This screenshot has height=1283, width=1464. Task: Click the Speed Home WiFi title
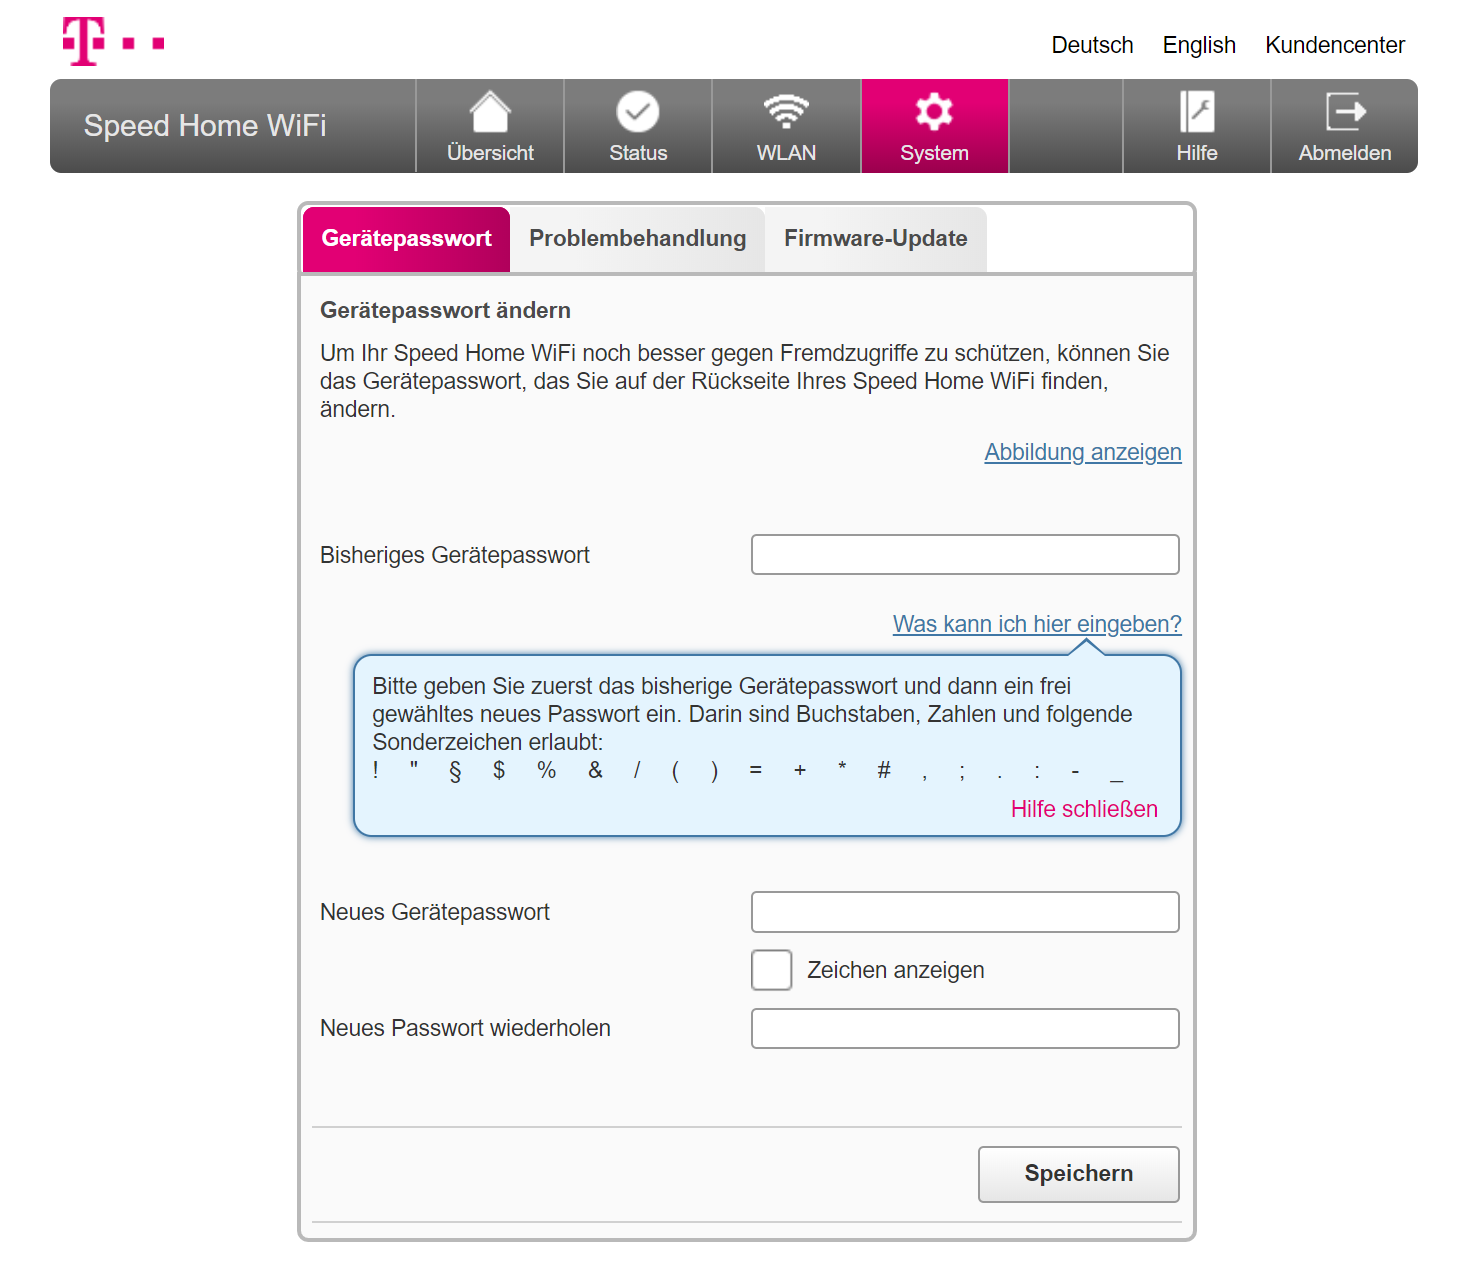[x=205, y=126]
